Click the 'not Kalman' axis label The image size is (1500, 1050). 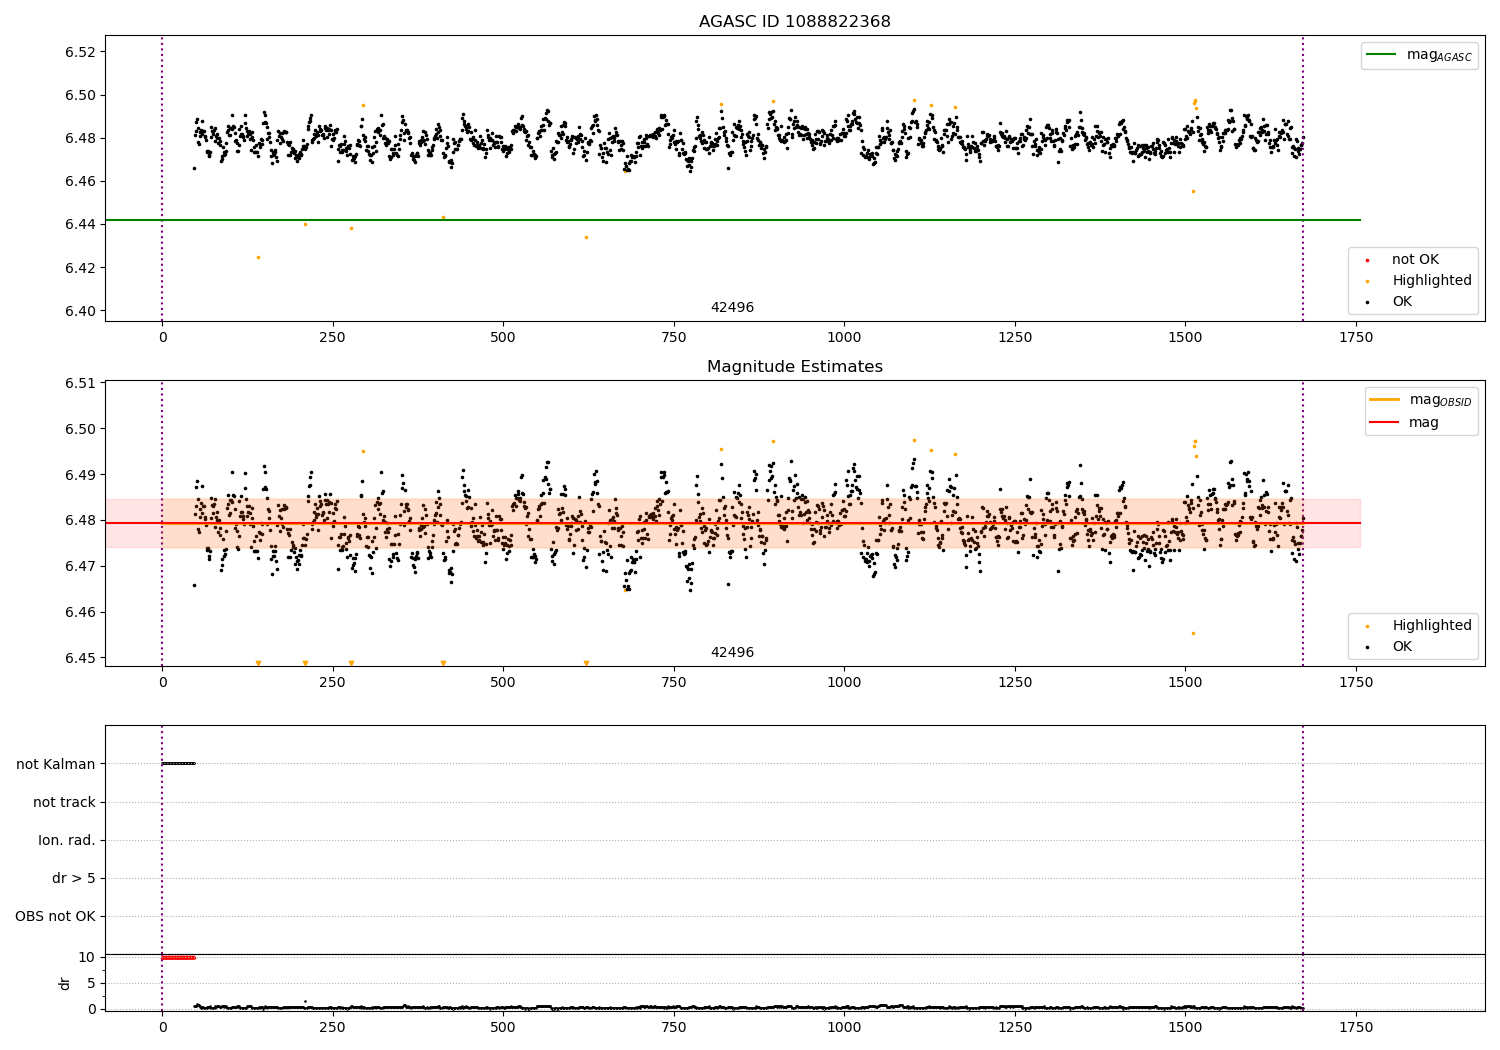[x=56, y=764]
